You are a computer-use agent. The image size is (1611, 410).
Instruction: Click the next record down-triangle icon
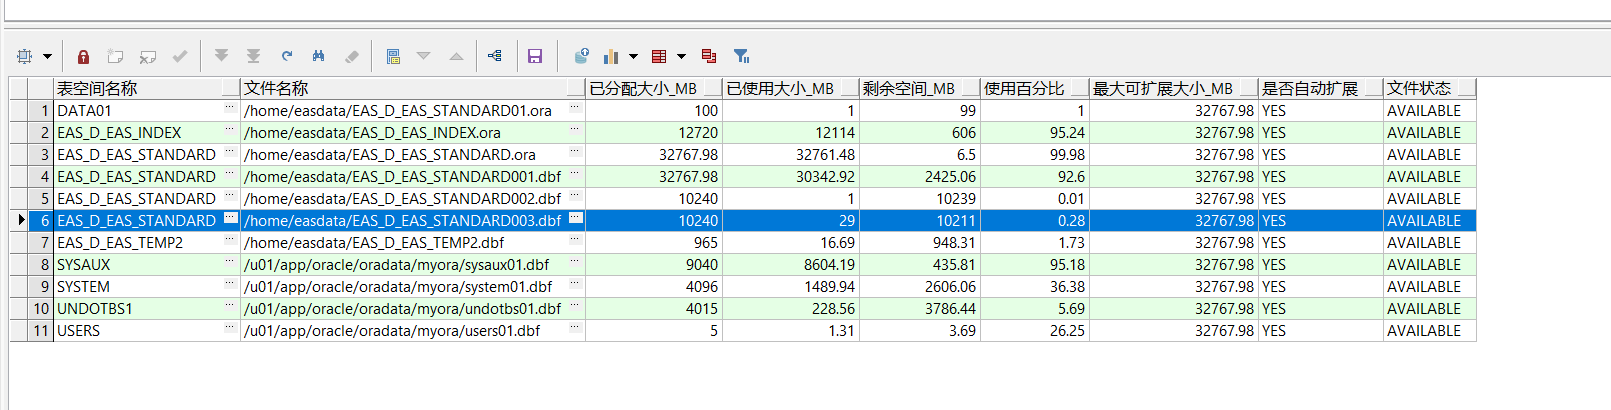coord(424,57)
